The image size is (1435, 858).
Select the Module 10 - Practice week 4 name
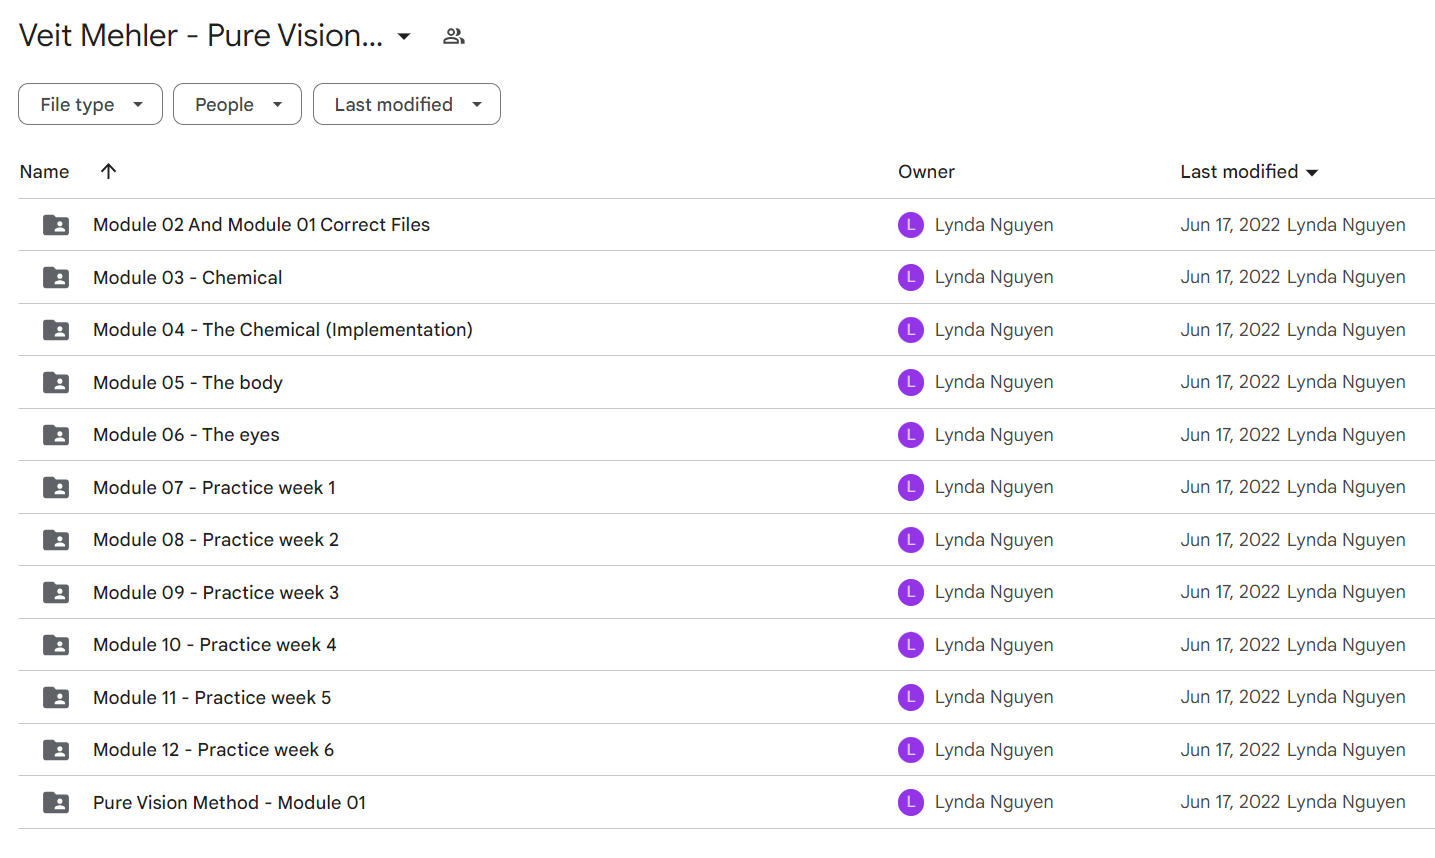coord(215,645)
